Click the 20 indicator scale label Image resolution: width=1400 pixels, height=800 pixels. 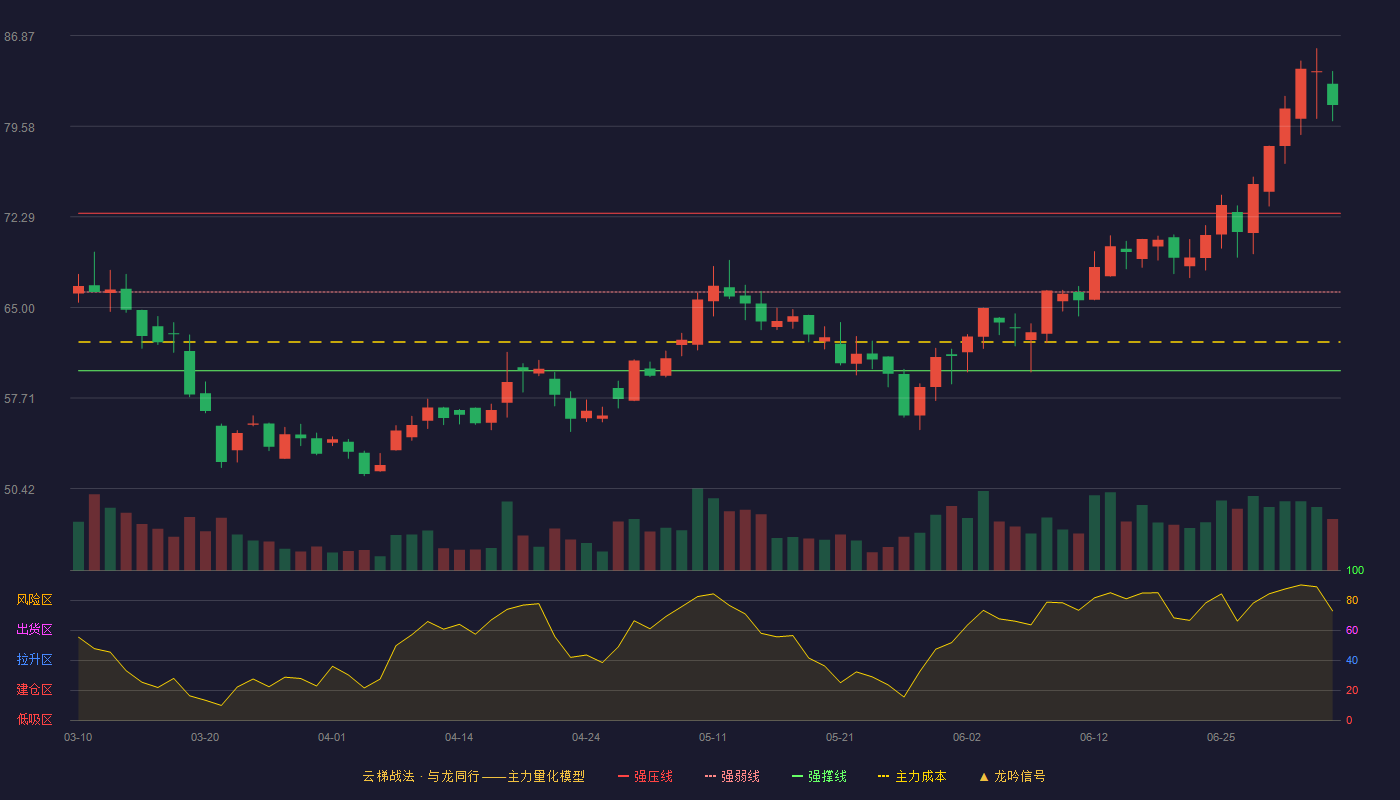click(1352, 690)
